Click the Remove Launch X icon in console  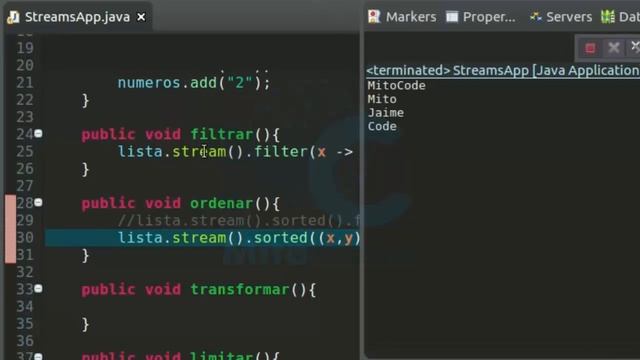tap(613, 48)
